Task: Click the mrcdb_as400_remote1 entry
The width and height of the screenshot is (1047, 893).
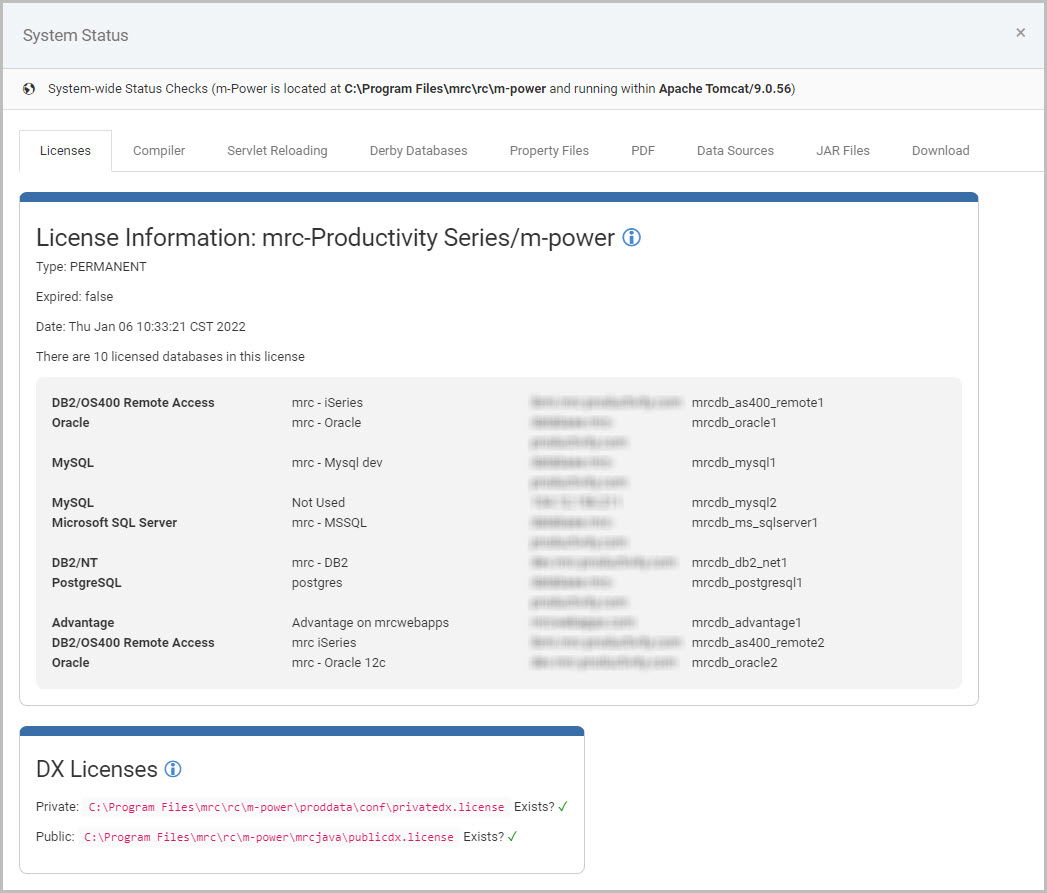Action: click(x=757, y=403)
